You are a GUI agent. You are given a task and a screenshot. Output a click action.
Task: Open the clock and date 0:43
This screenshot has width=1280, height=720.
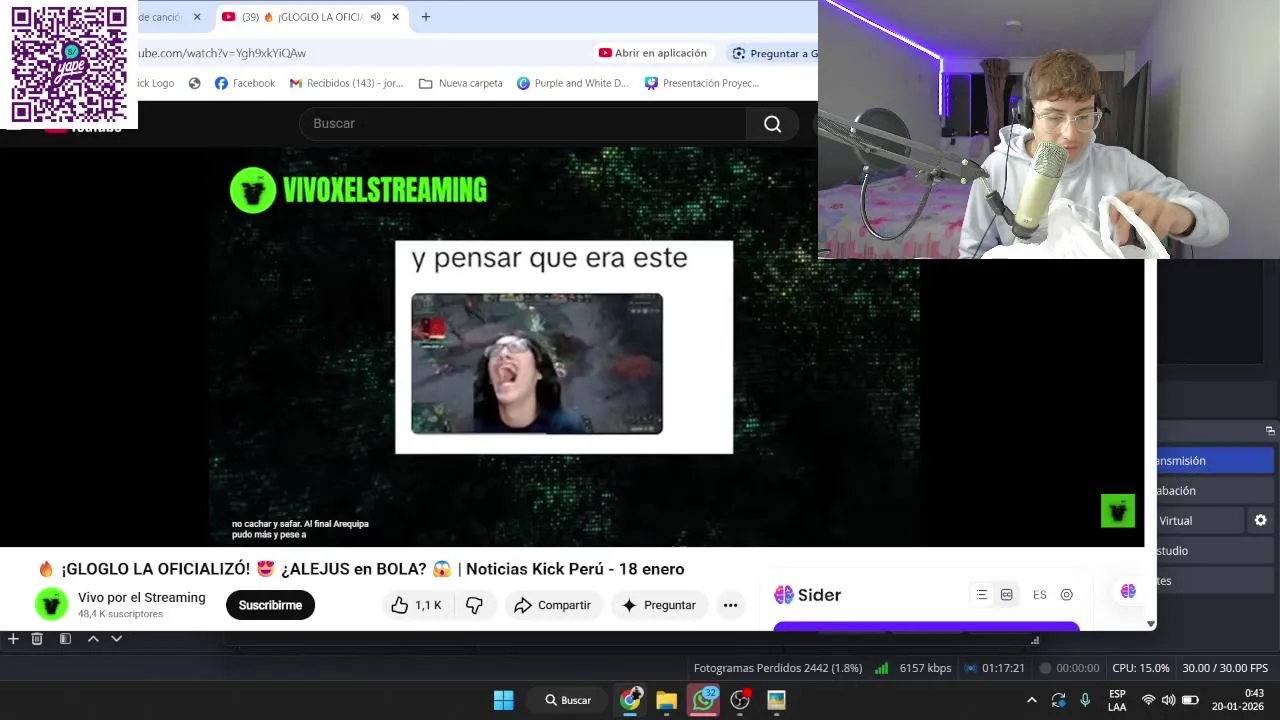(x=1237, y=700)
